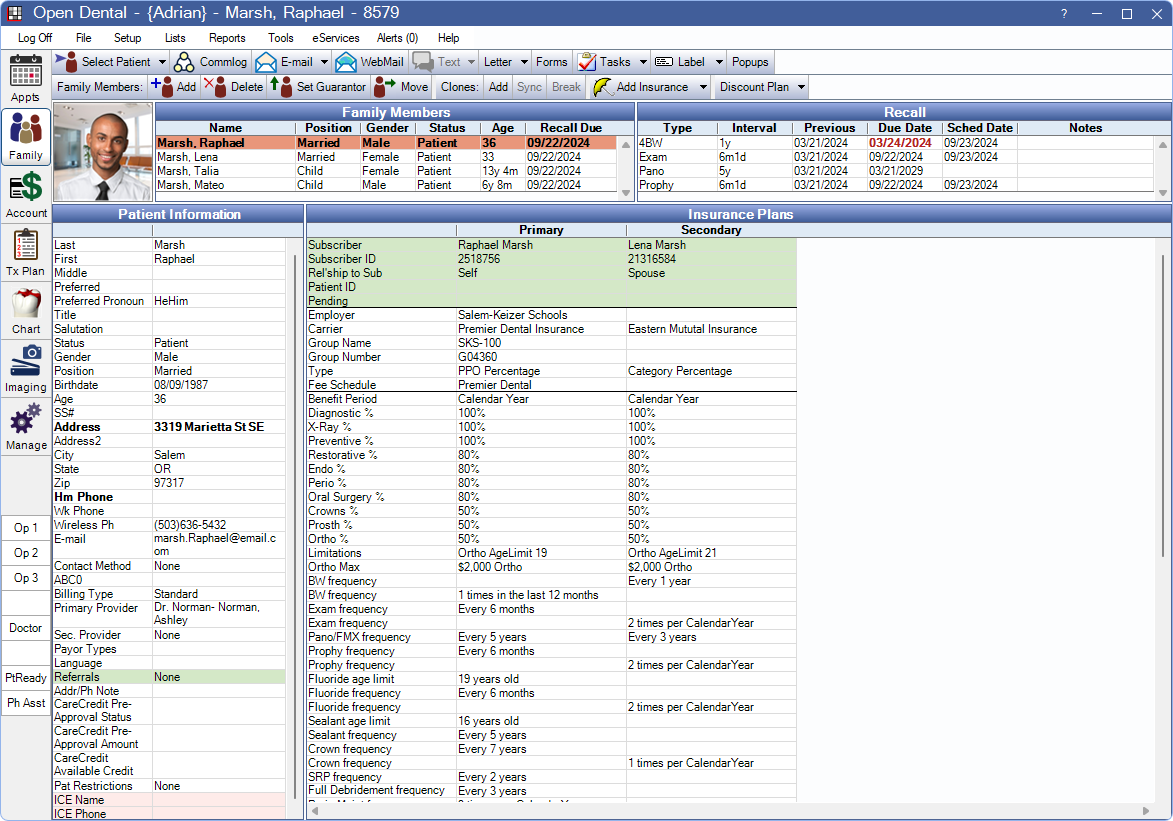The height and width of the screenshot is (821, 1173).
Task: Open the Commlog toolbar button
Action: point(211,62)
